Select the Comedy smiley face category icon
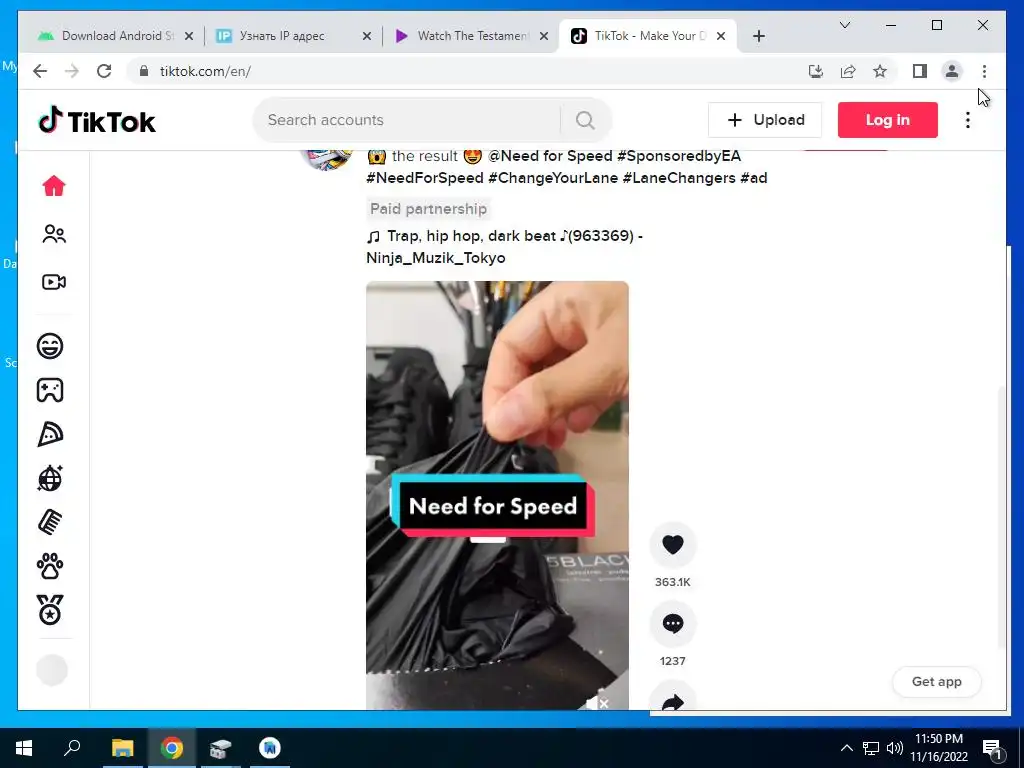Screen dimensions: 1024x768 tap(50, 345)
